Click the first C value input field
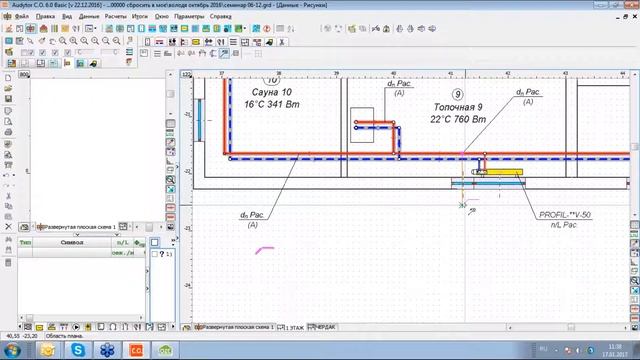Screen dimensions: 640x360 (85, 53)
